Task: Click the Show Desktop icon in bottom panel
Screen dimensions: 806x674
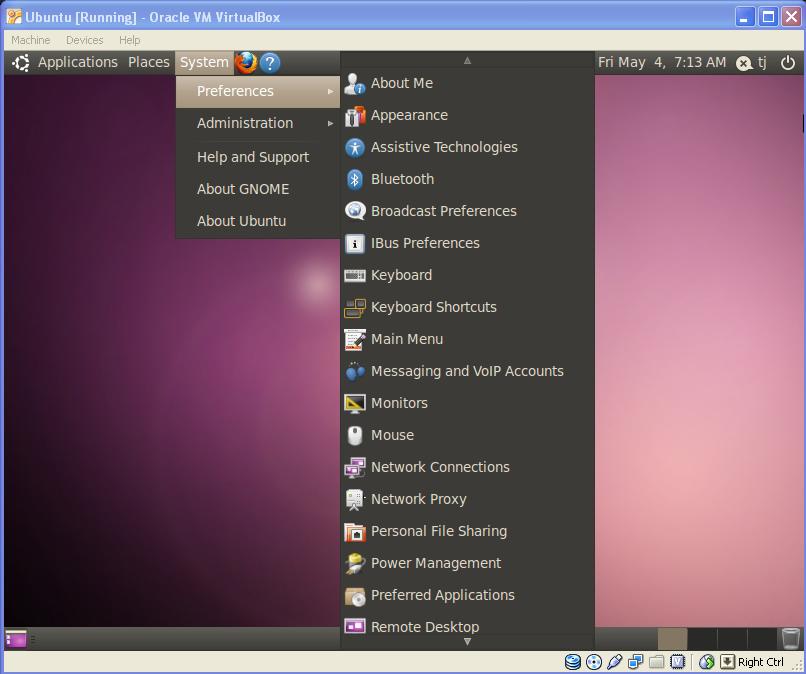Action: pyautogui.click(x=16, y=638)
